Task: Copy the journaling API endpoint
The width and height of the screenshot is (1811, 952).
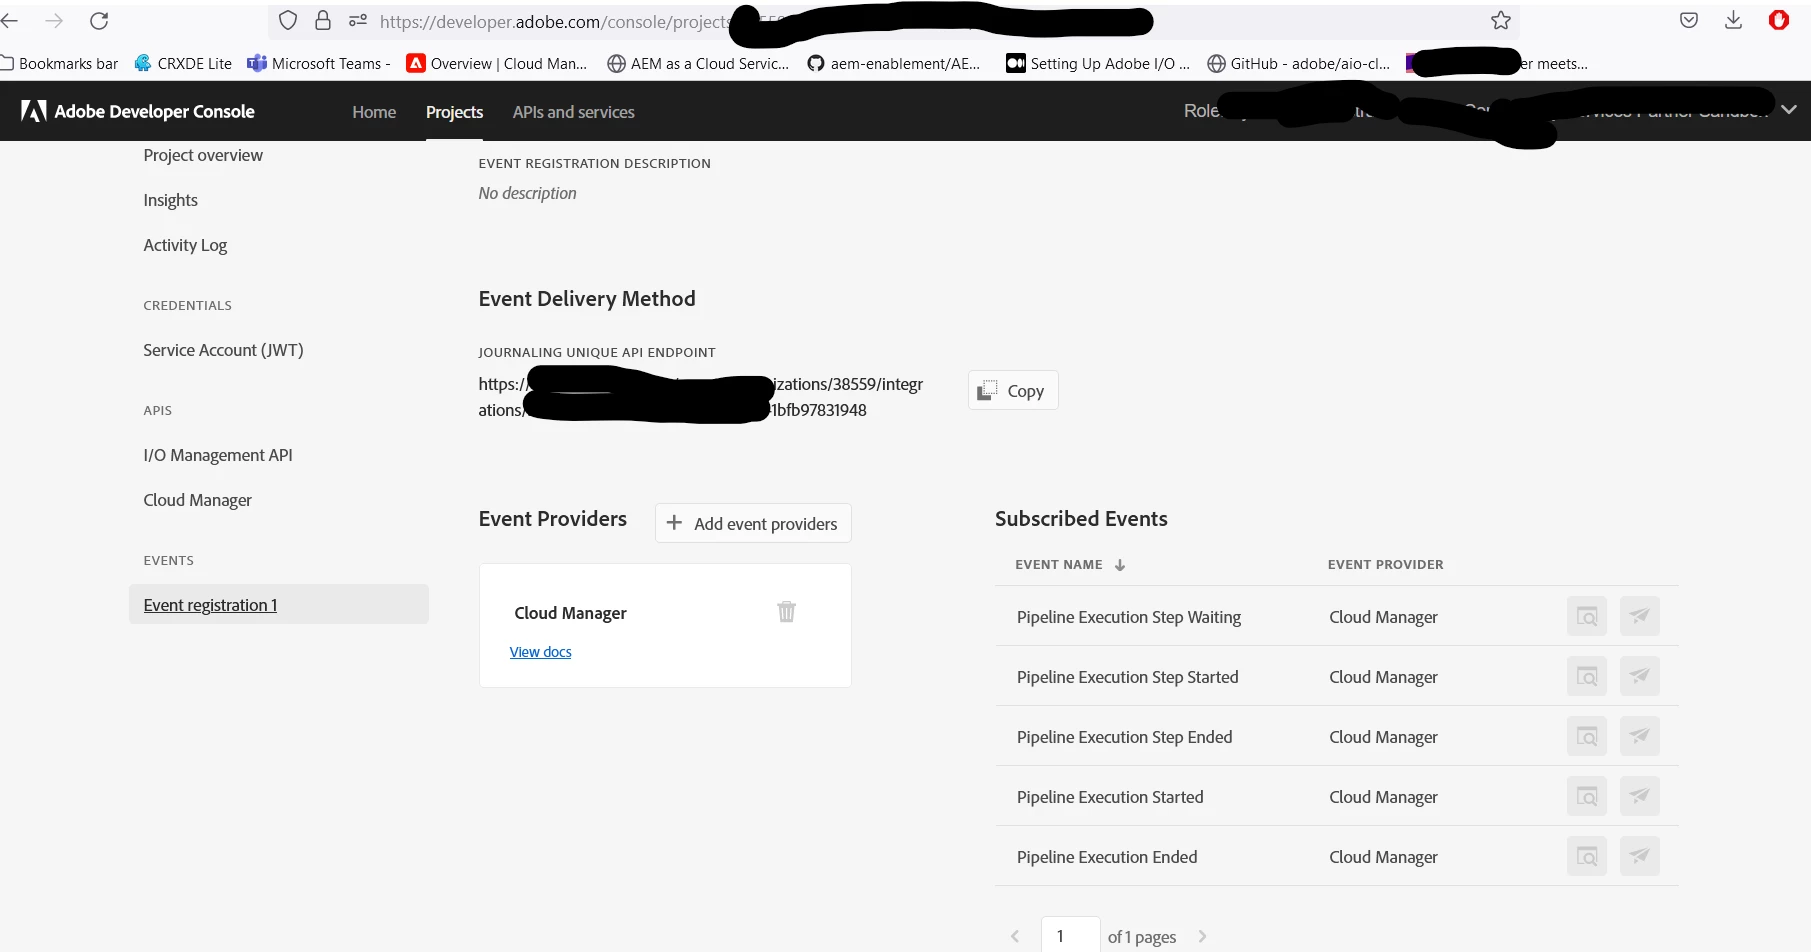Action: coord(1013,390)
